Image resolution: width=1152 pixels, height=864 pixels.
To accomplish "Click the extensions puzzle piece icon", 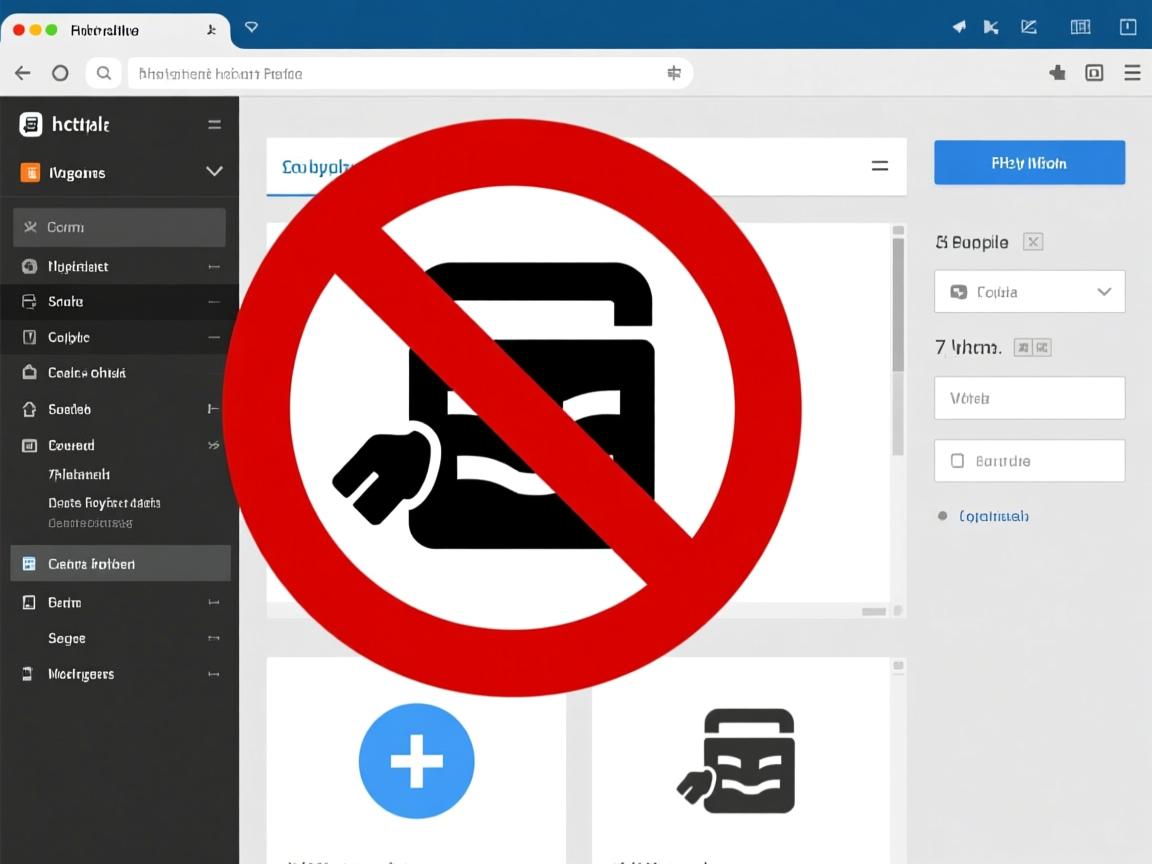I will pos(1057,72).
